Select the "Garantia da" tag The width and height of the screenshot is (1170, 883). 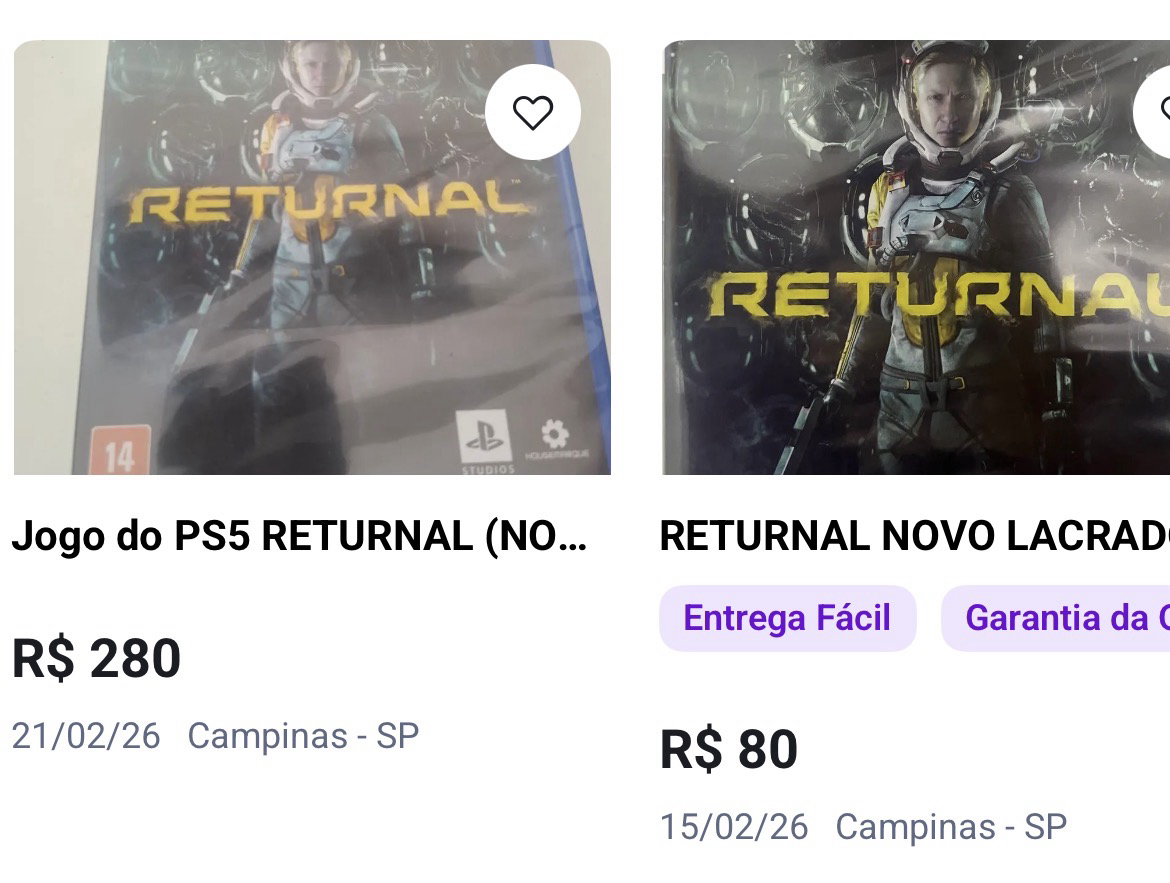tap(1056, 618)
